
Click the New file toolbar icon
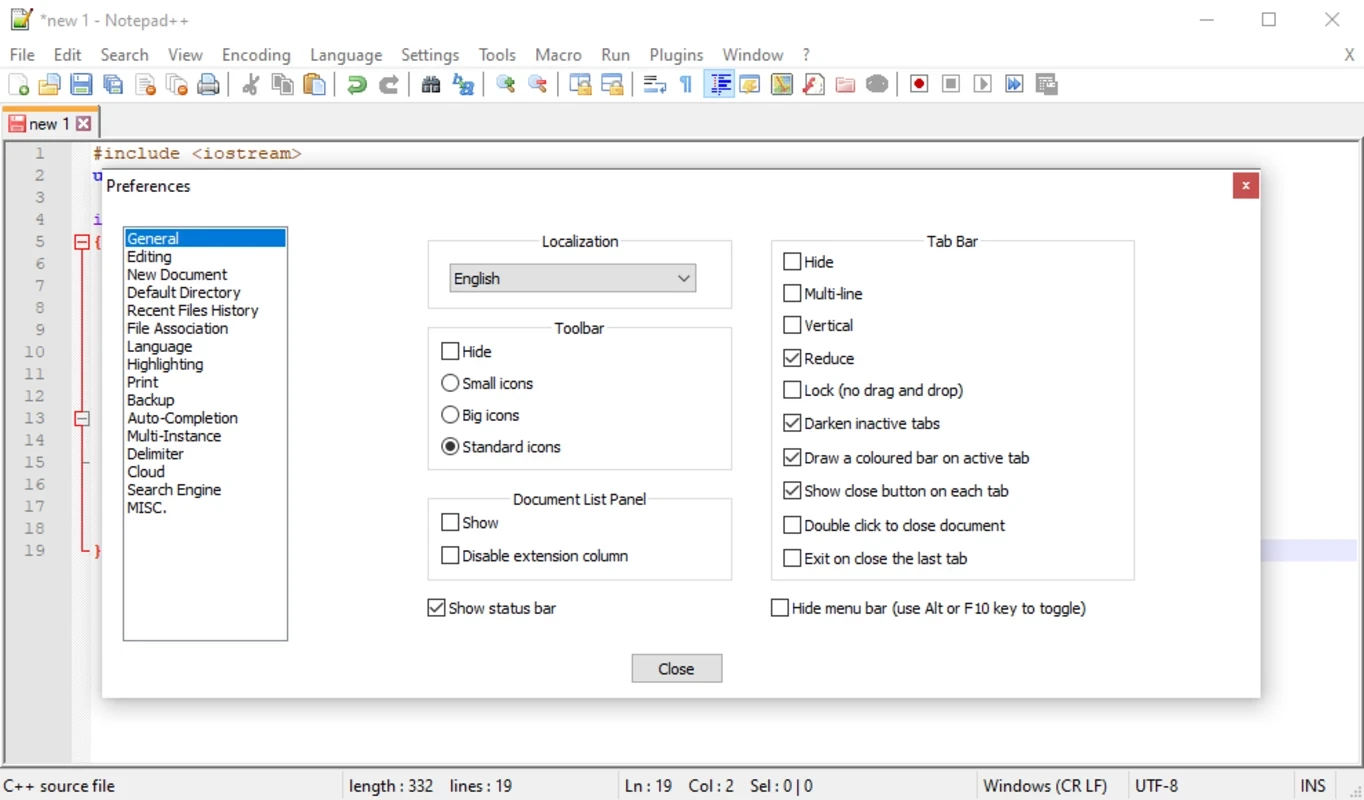coord(18,85)
